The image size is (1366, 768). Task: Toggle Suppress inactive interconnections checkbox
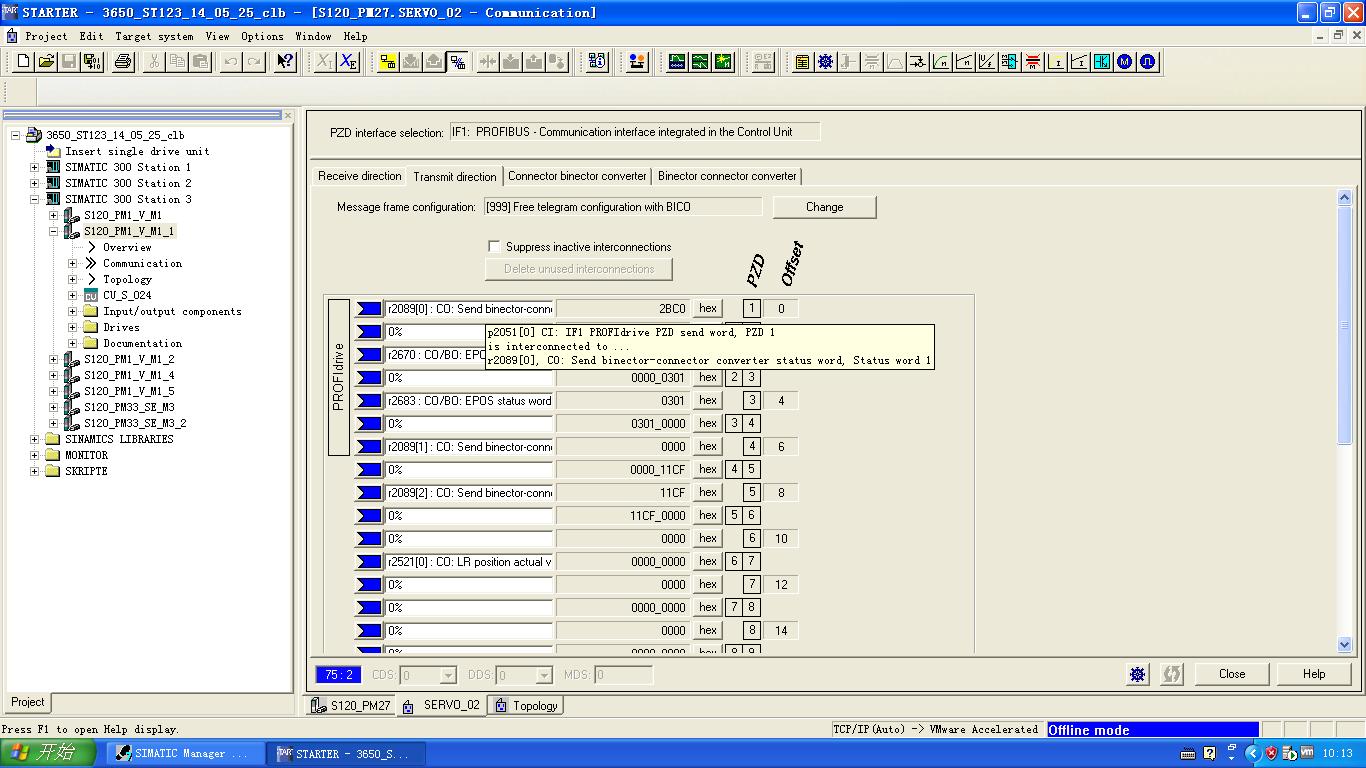click(x=494, y=246)
